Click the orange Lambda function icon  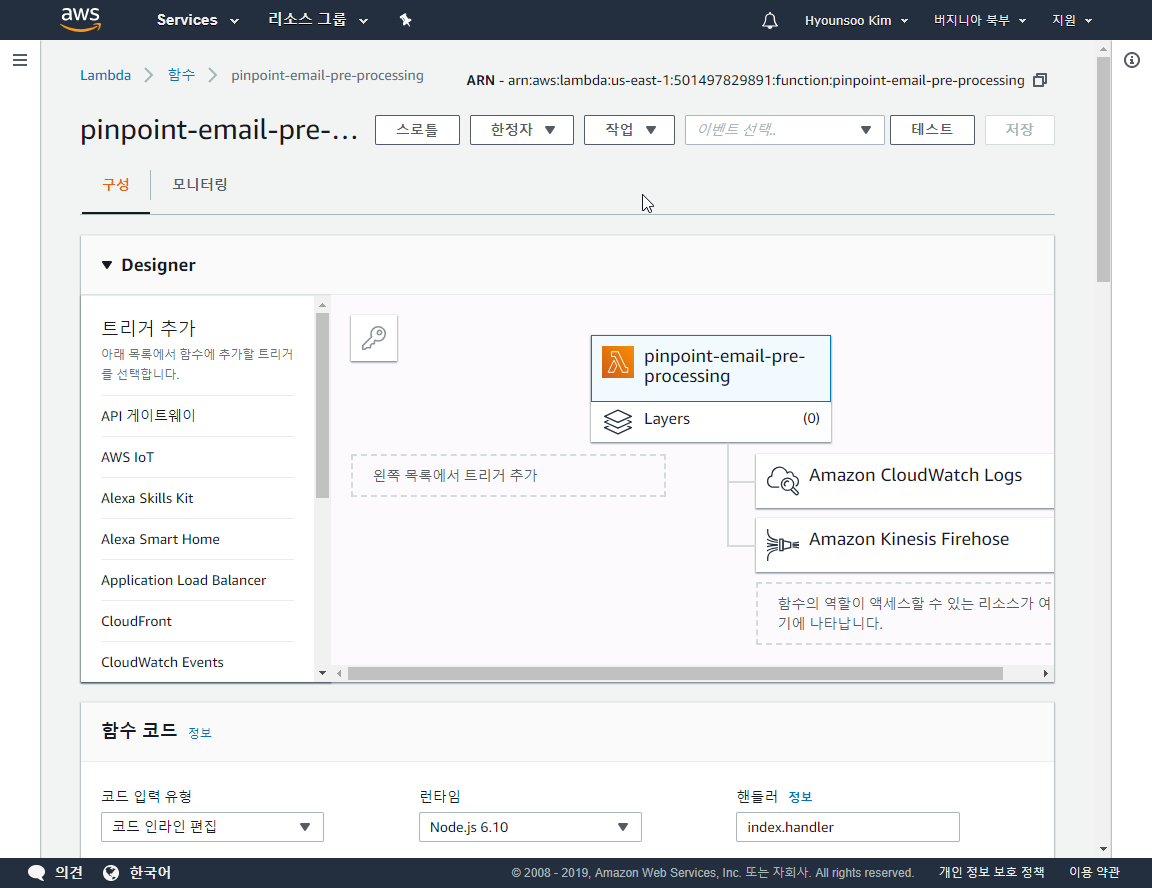pos(618,362)
